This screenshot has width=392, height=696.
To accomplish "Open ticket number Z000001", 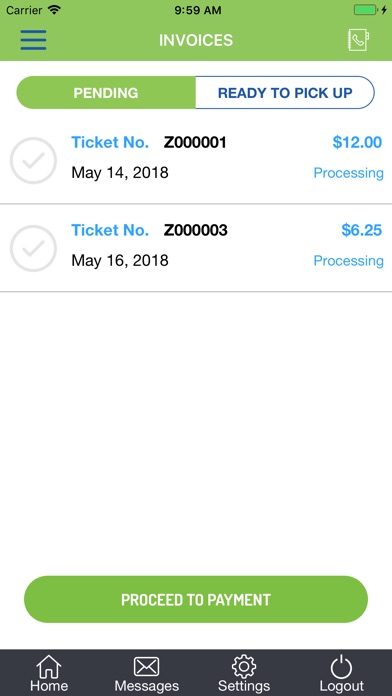I will (195, 142).
